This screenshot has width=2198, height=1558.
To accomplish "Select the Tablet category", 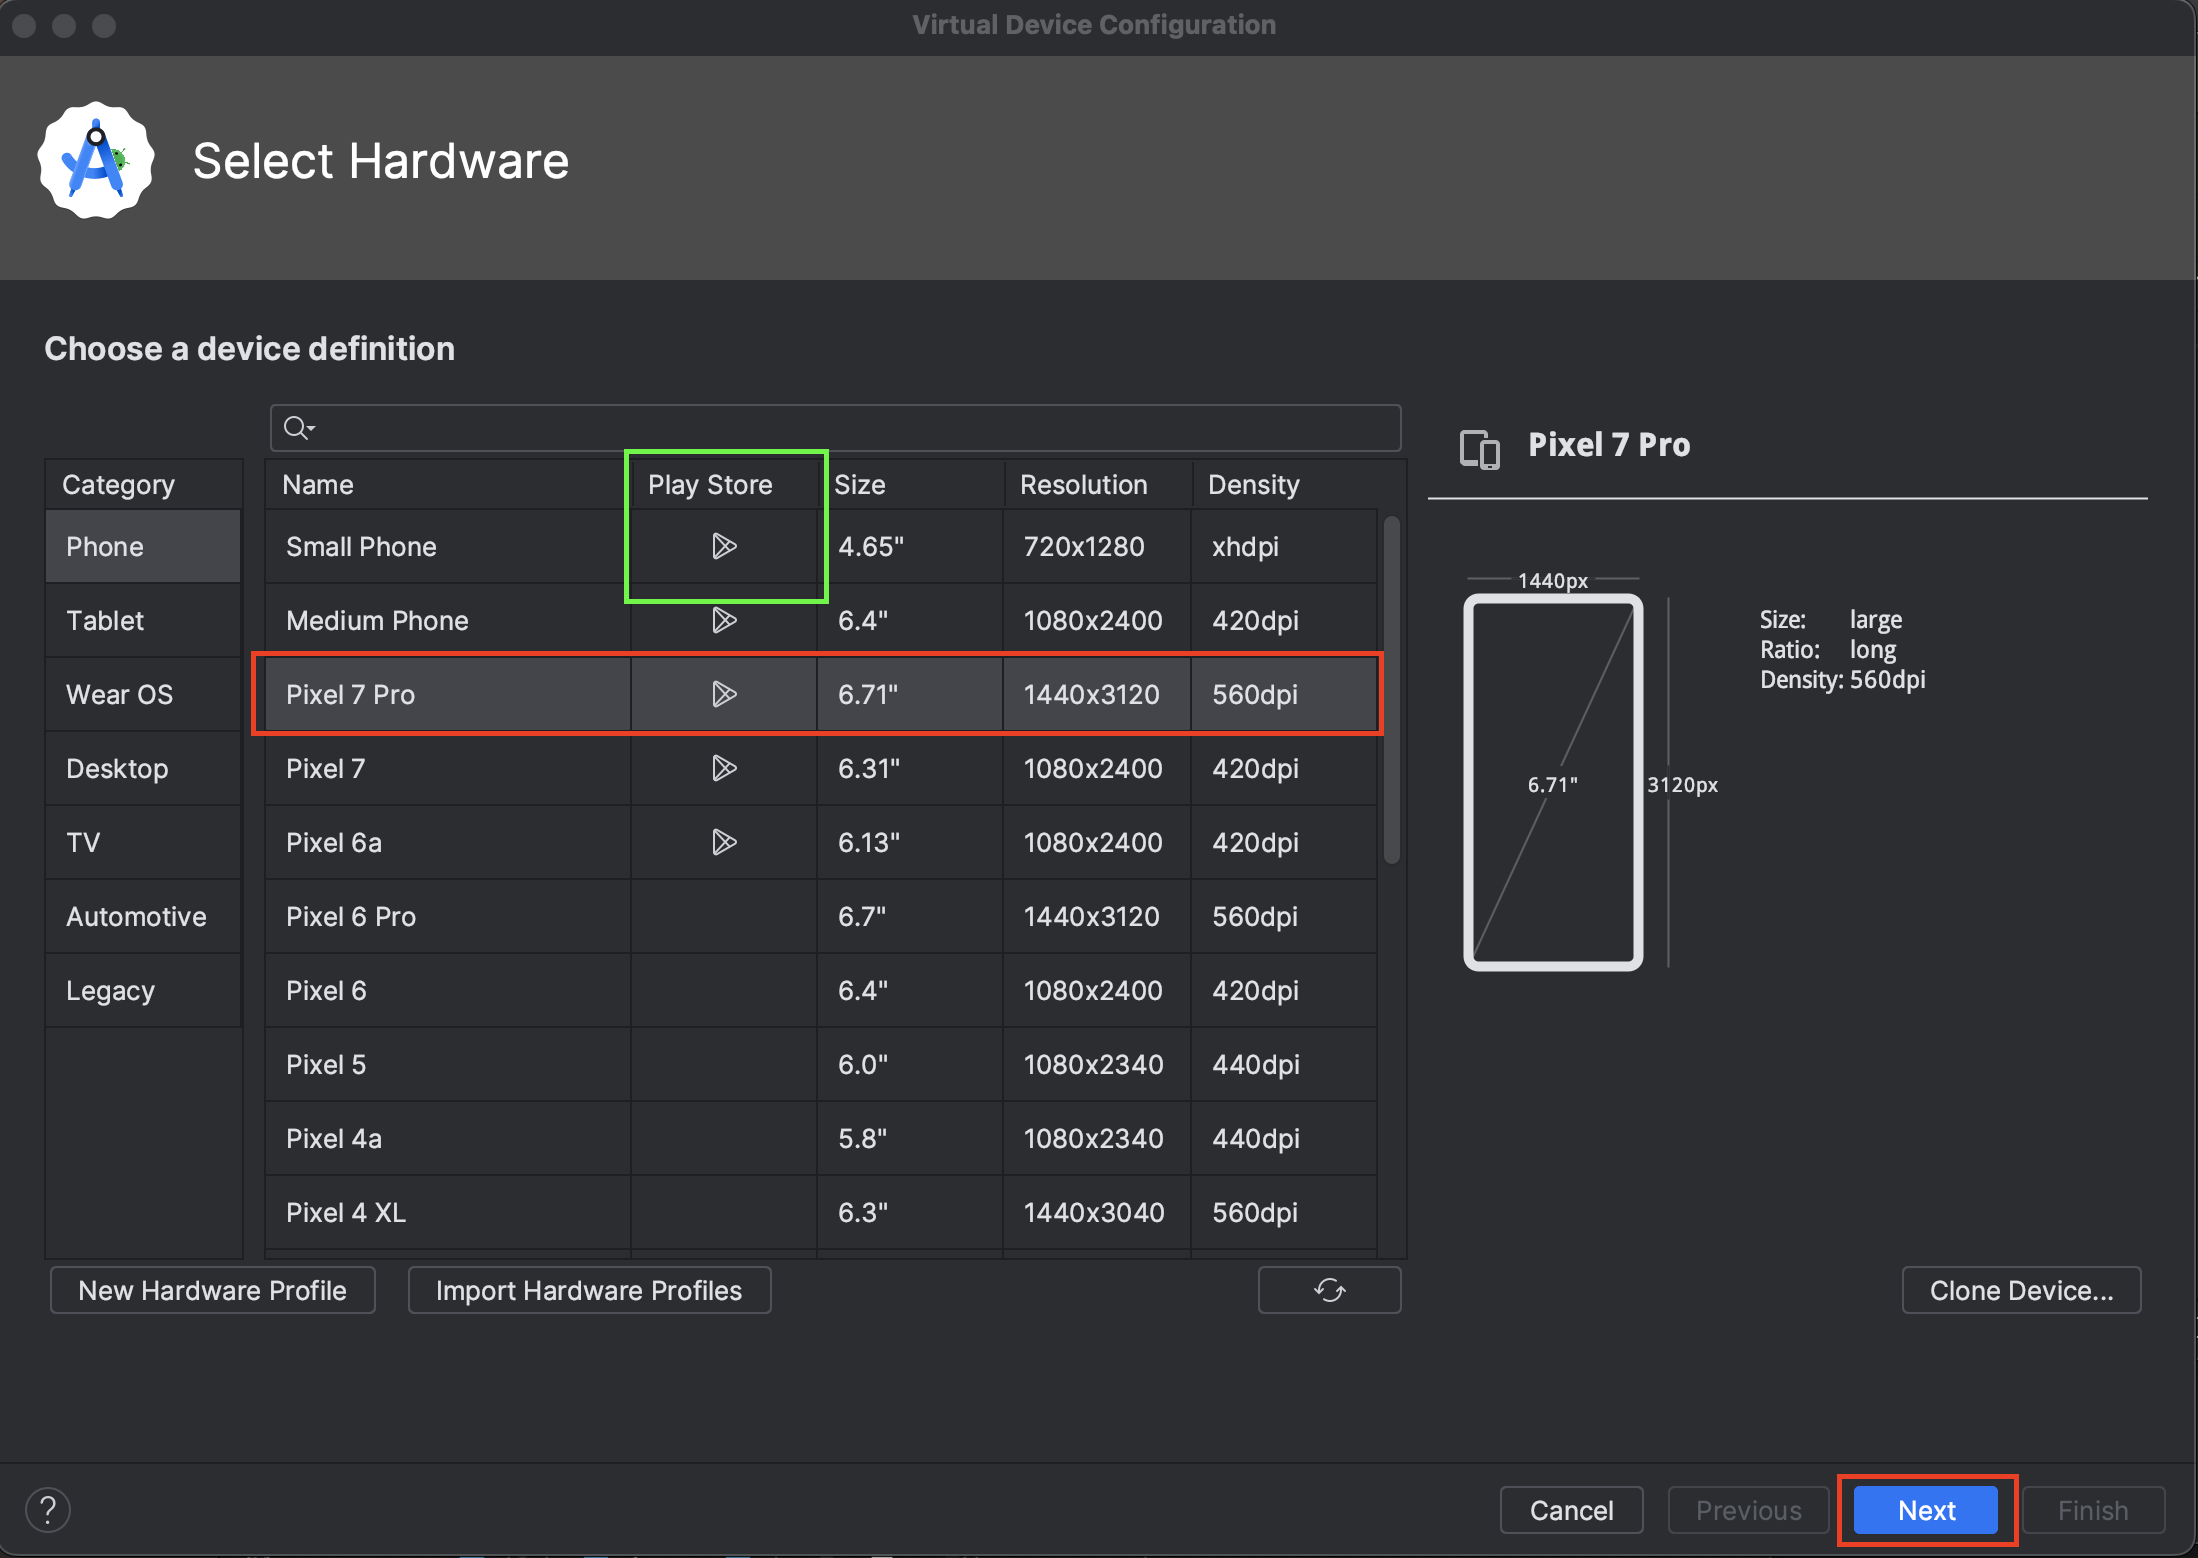I will click(105, 620).
